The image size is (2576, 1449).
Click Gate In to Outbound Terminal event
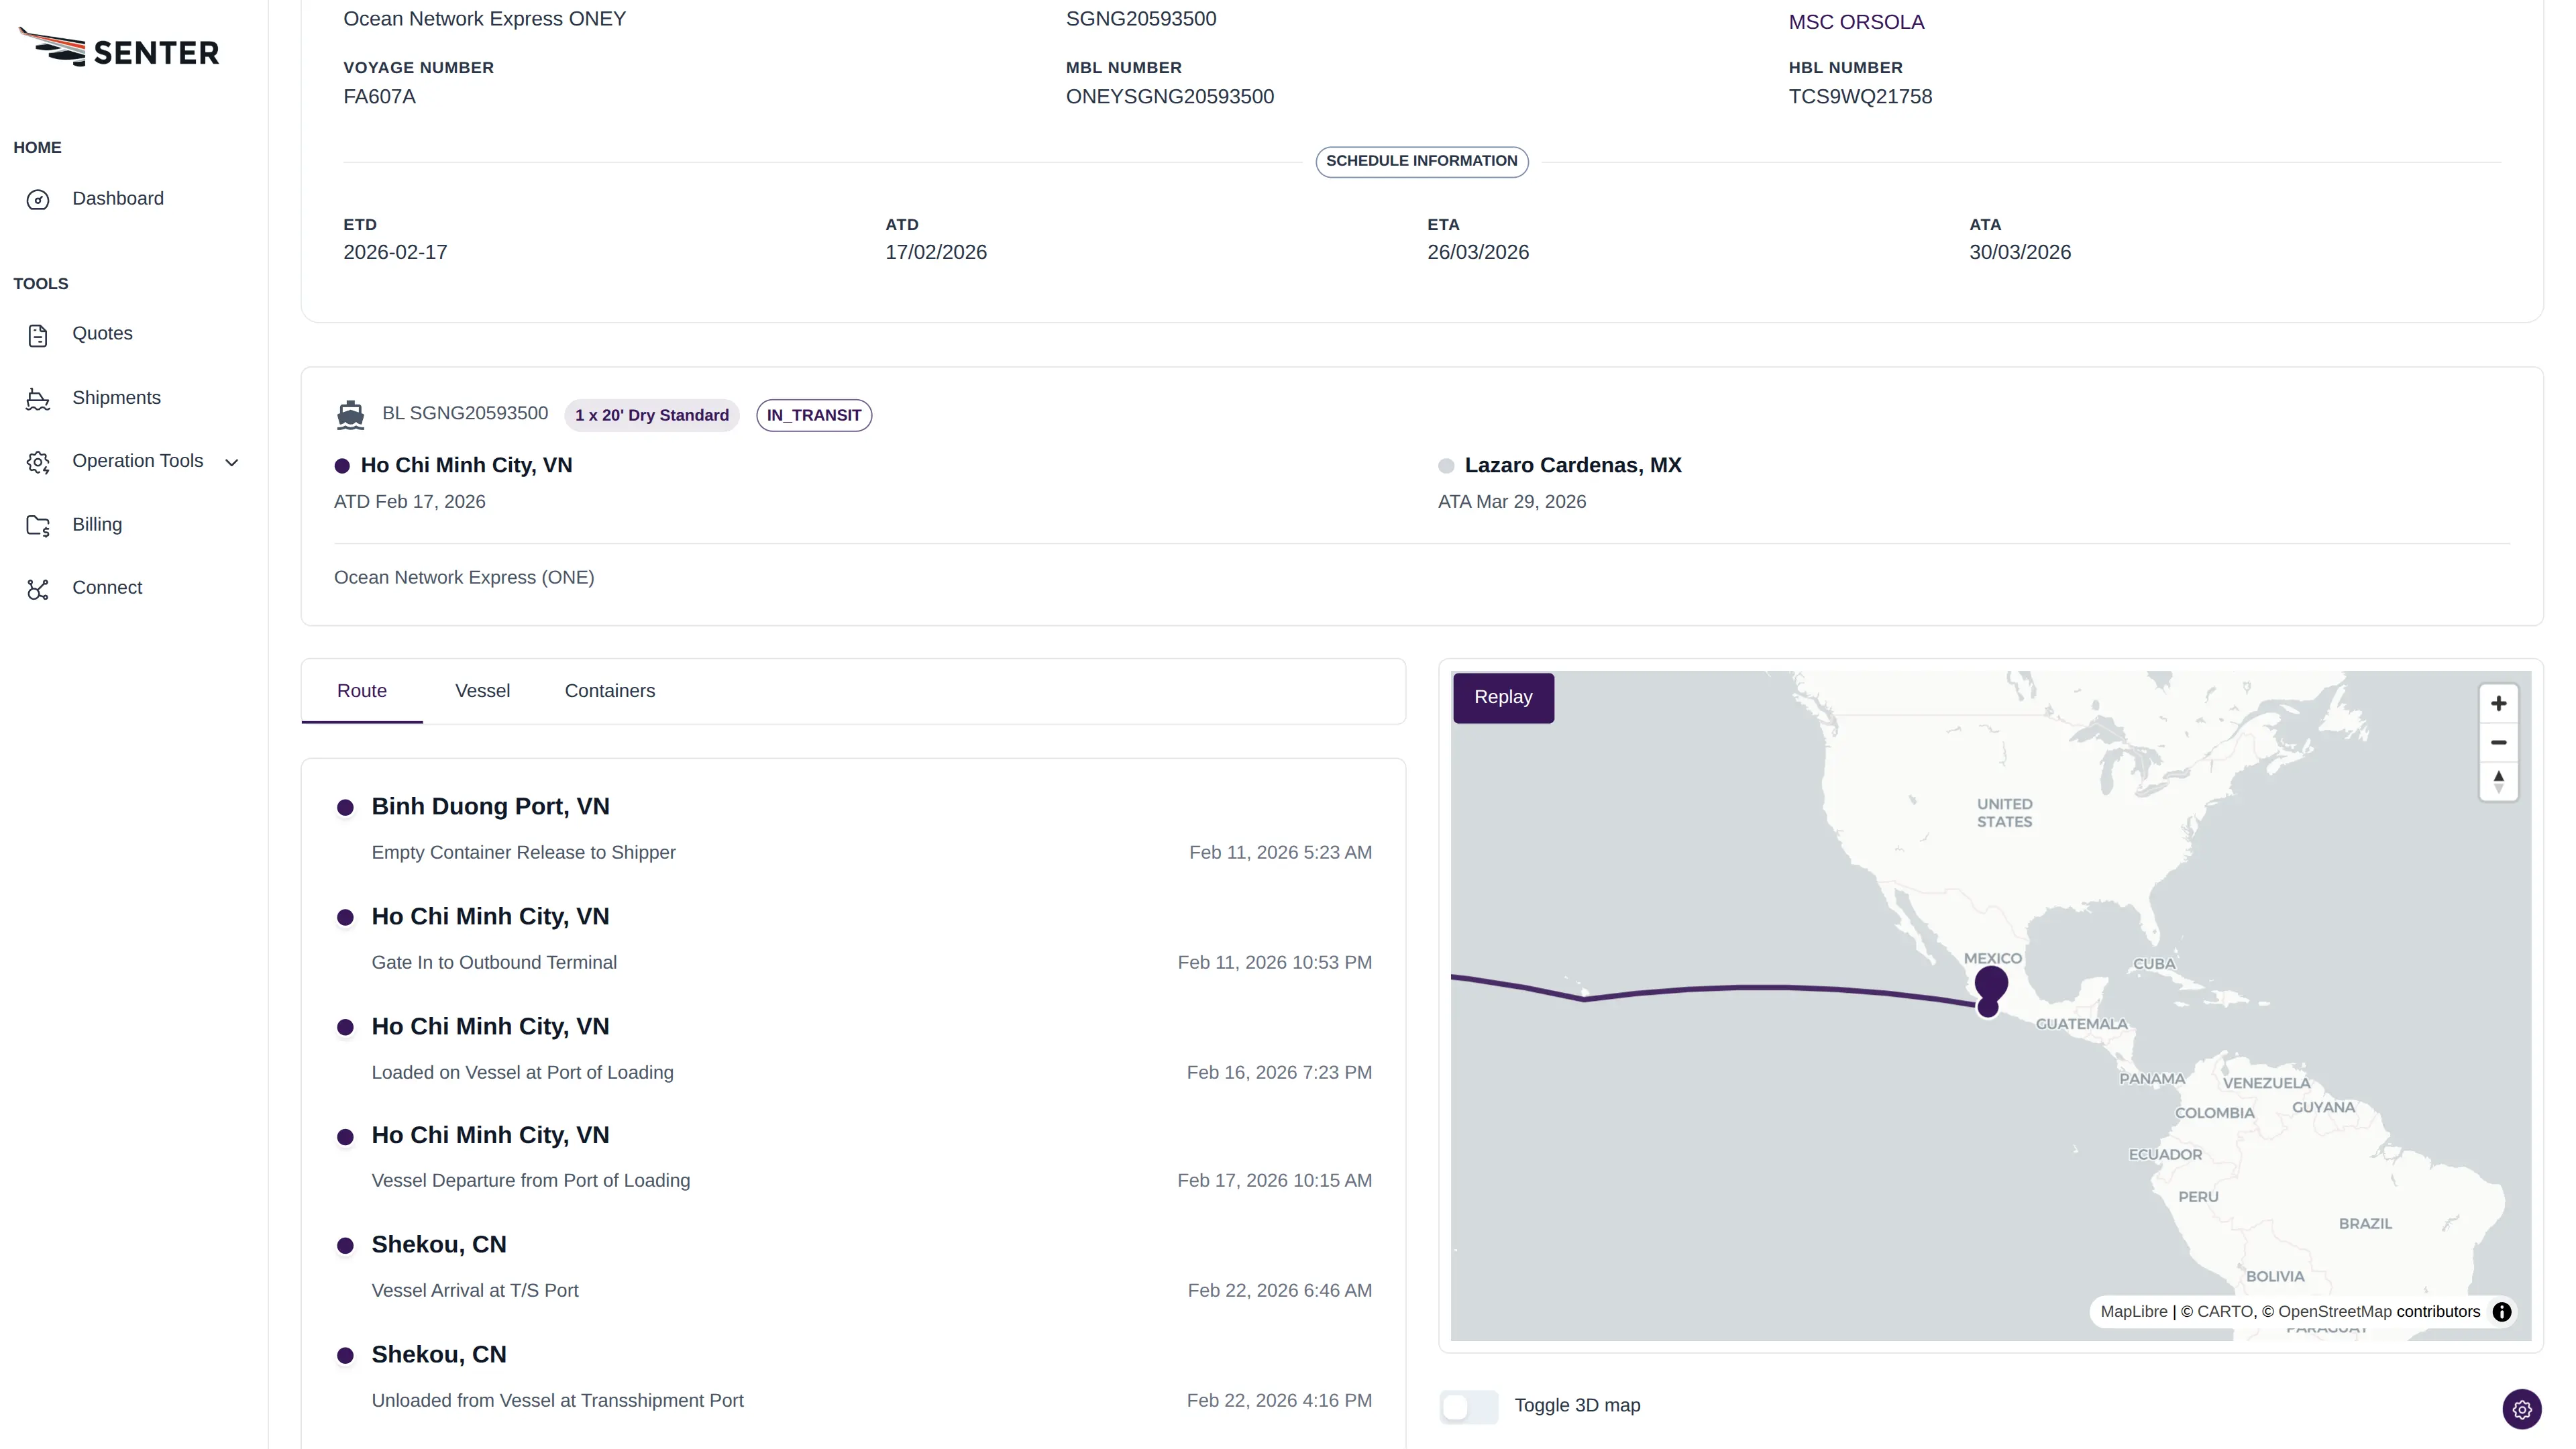point(494,963)
